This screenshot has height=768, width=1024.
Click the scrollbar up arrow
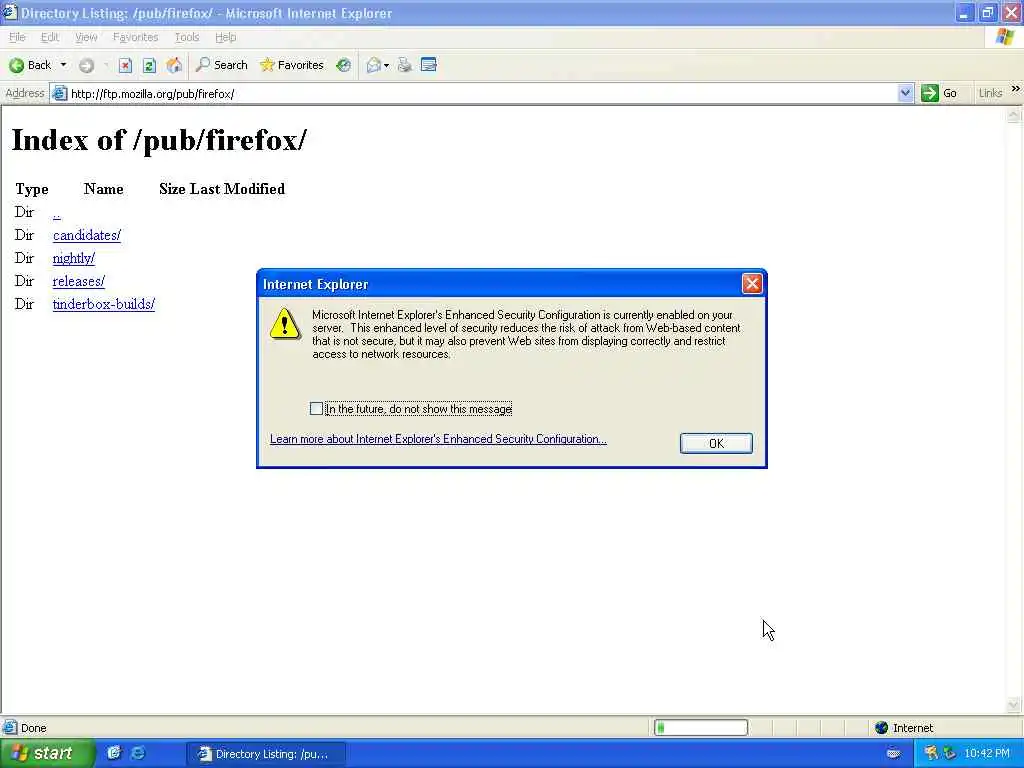[1014, 115]
